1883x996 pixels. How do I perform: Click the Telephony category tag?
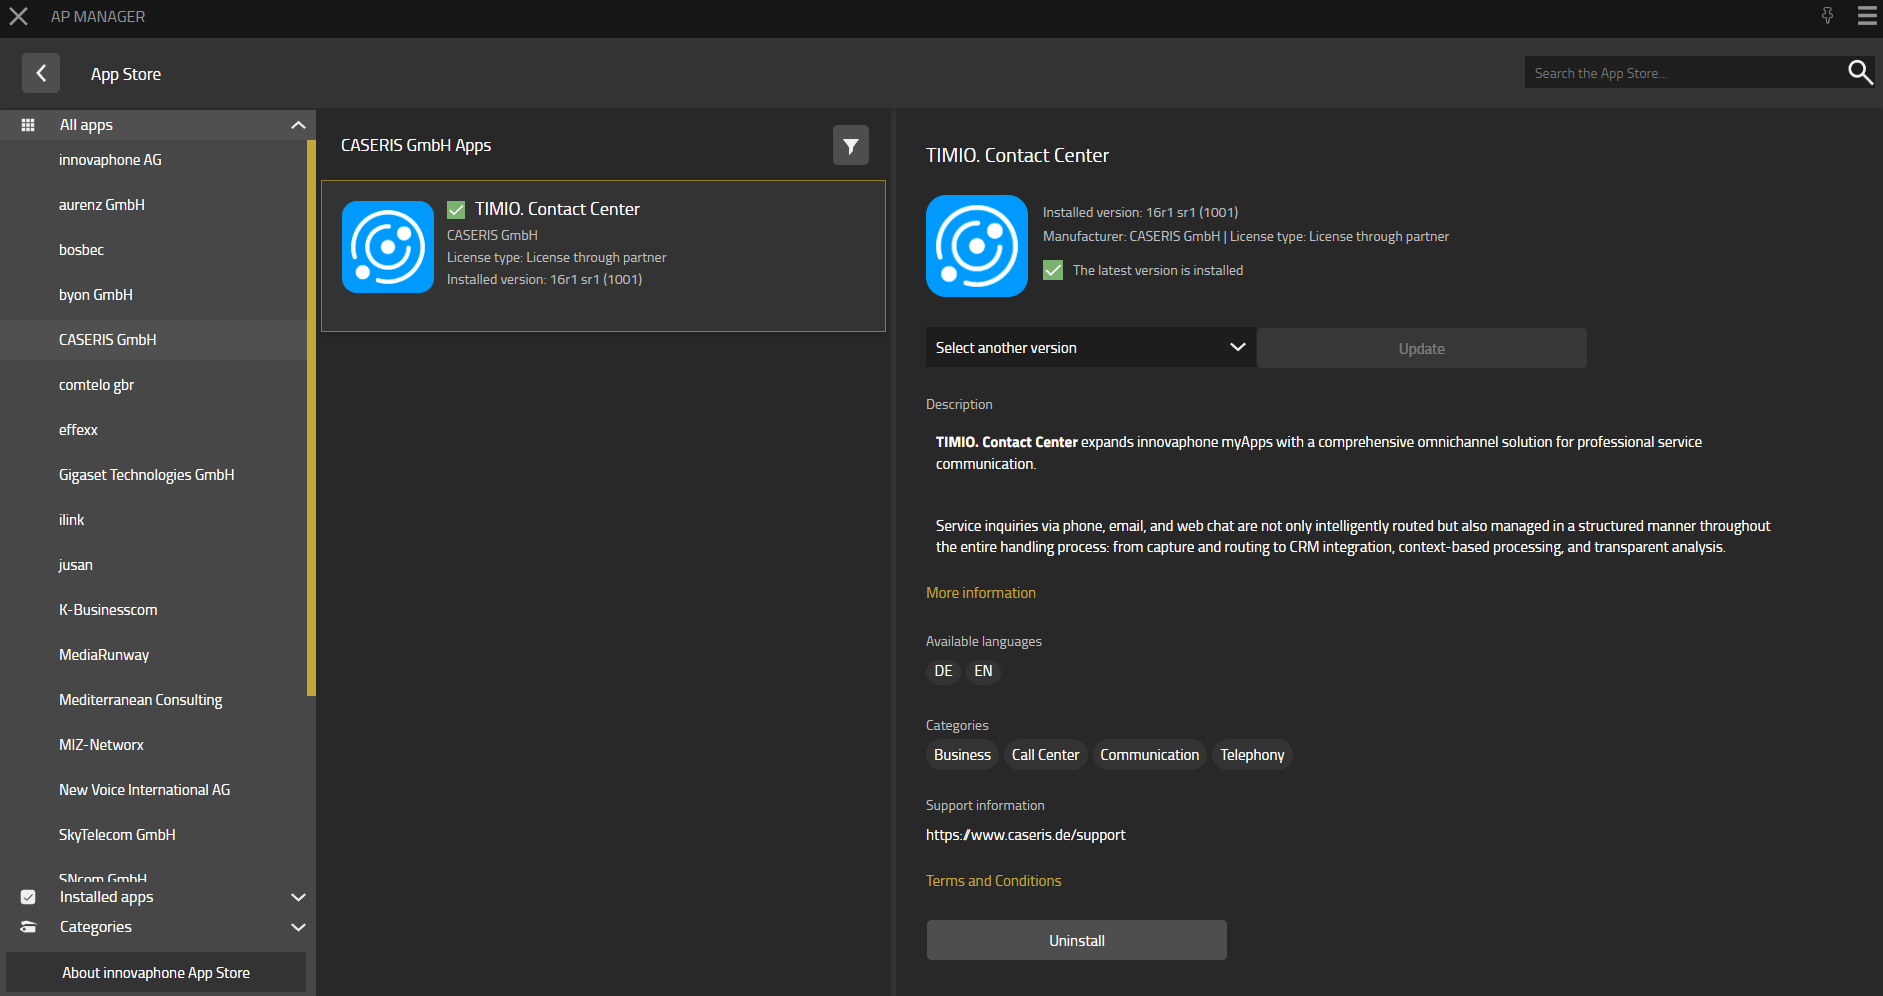1252,755
